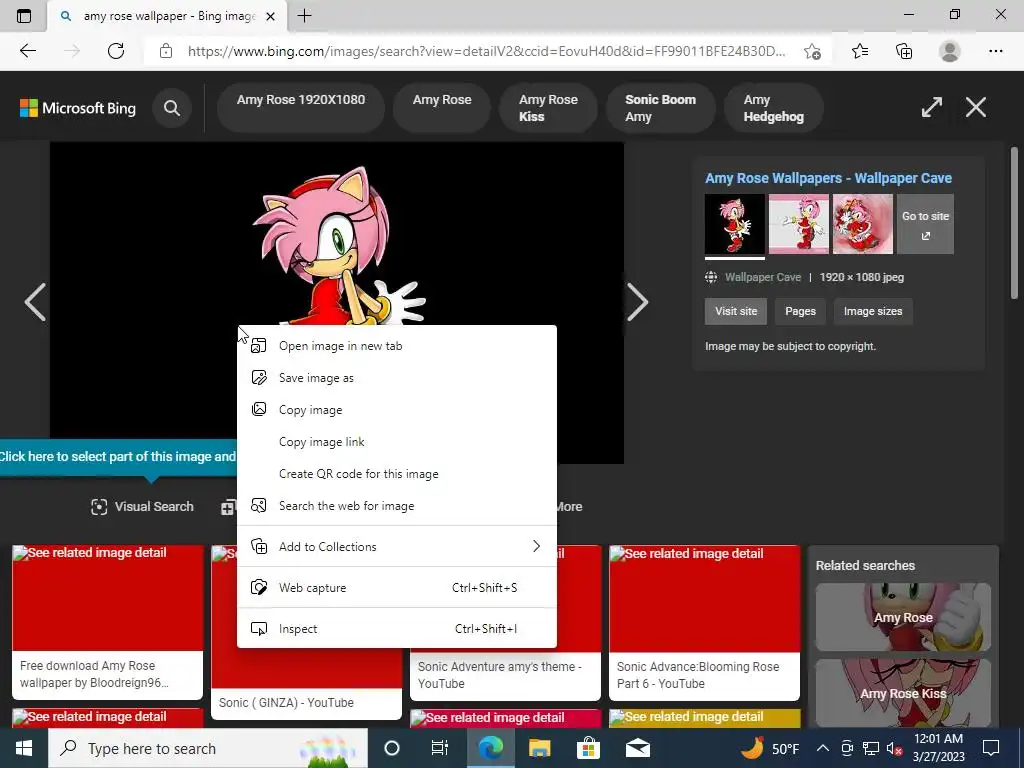Choose Save image as
The height and width of the screenshot is (768, 1024).
[397, 378]
